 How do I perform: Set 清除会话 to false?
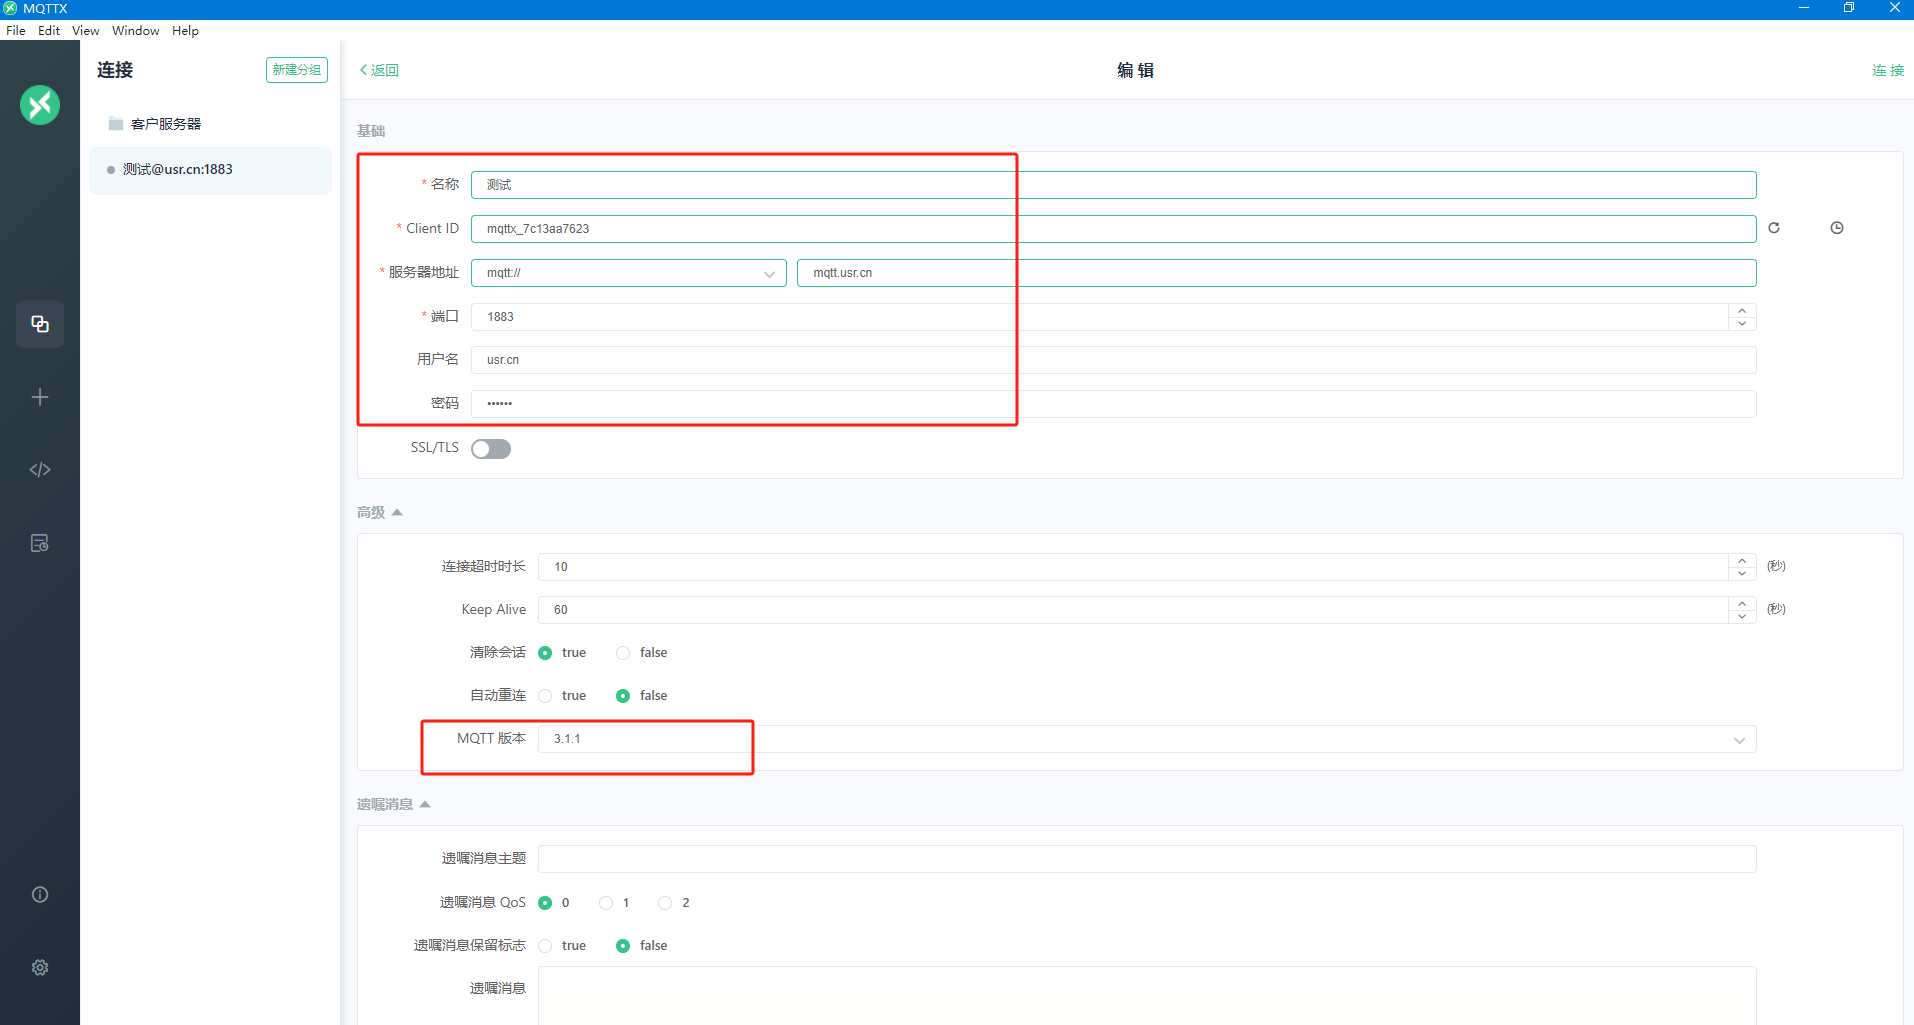tap(623, 653)
